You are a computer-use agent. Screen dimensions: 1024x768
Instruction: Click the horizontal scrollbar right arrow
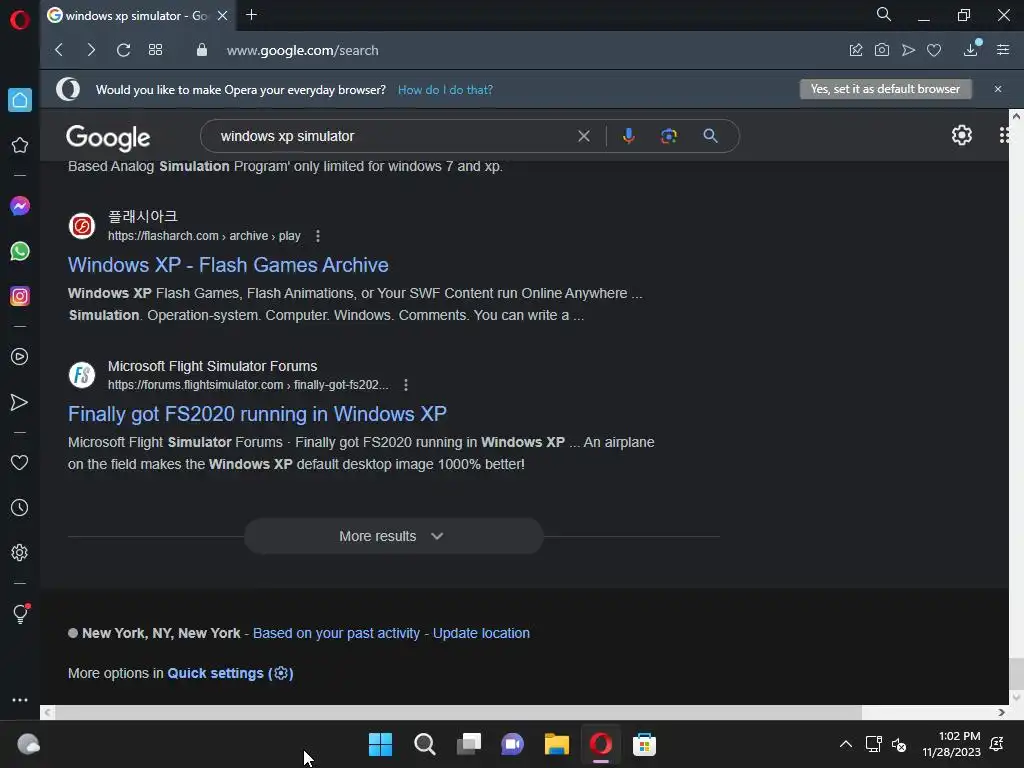point(1001,712)
